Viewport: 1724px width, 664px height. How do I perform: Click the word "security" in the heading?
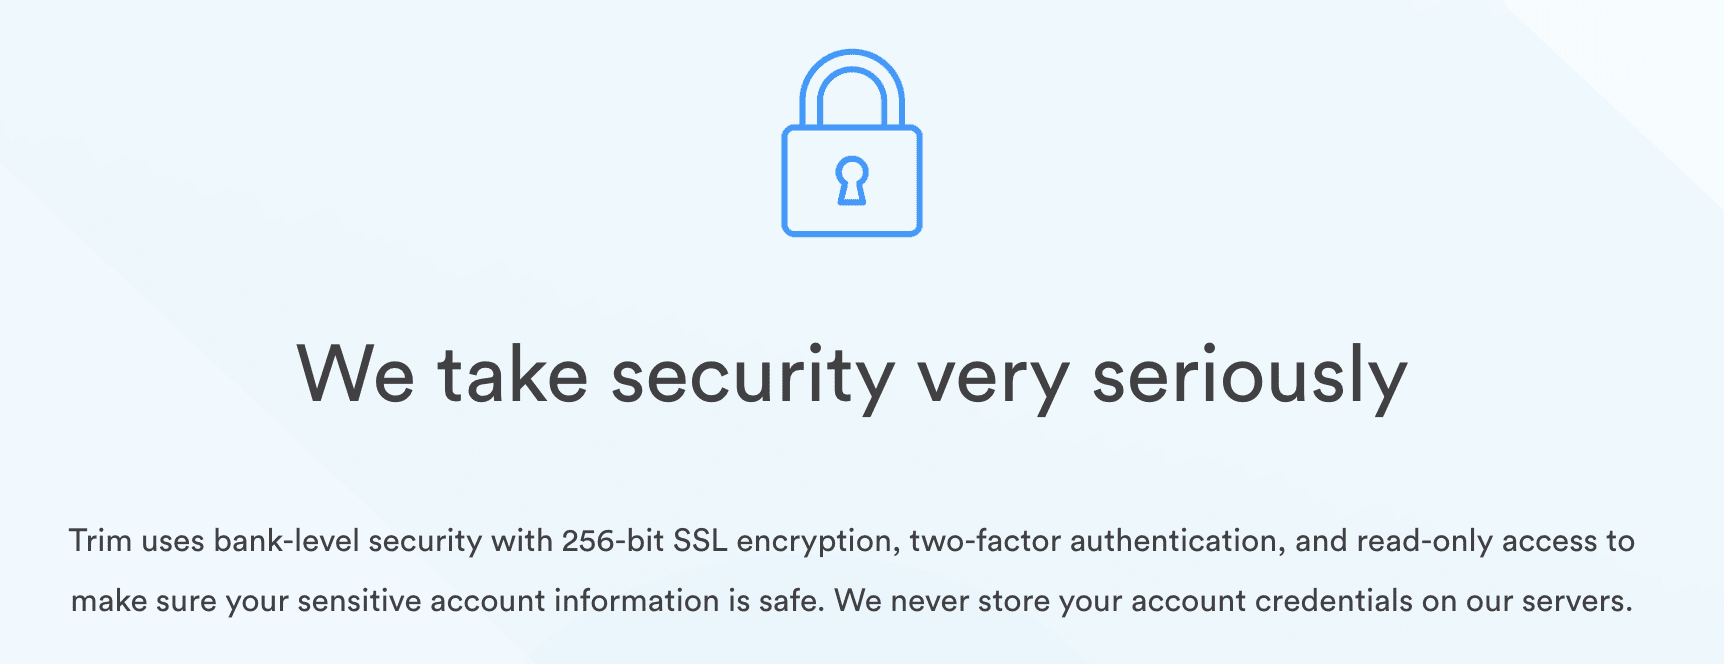coord(752,377)
